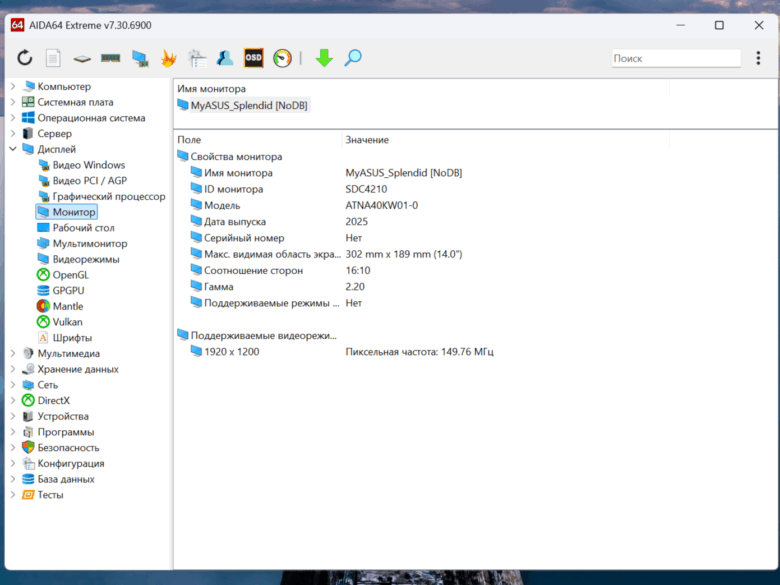The height and width of the screenshot is (585, 780).
Task: Open the memory benchmark RAM icon
Action: pyautogui.click(x=110, y=58)
